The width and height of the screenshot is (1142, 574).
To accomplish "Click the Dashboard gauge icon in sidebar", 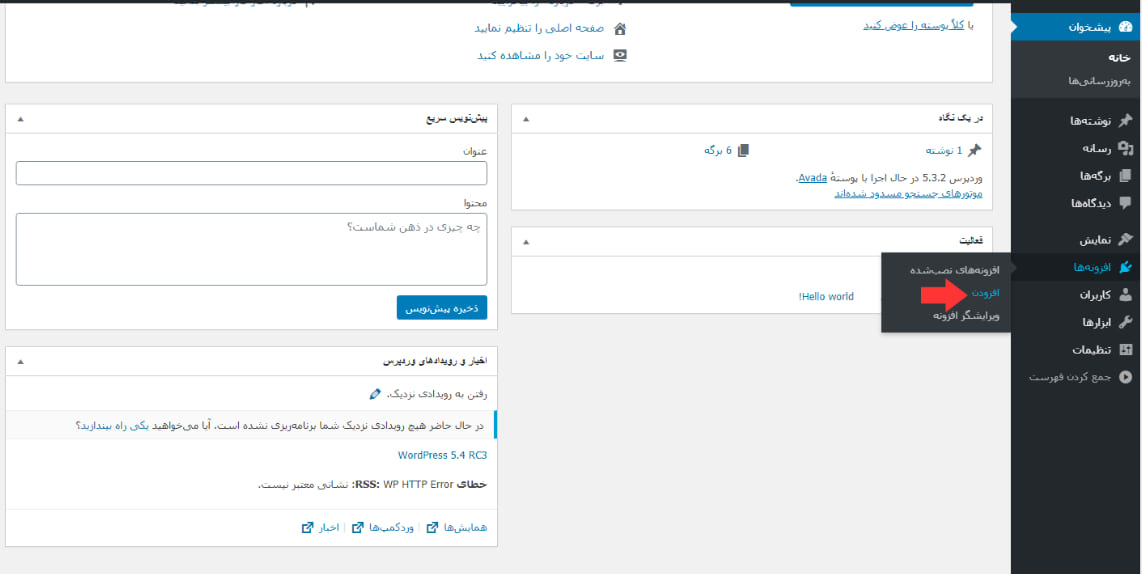I will (x=1125, y=27).
